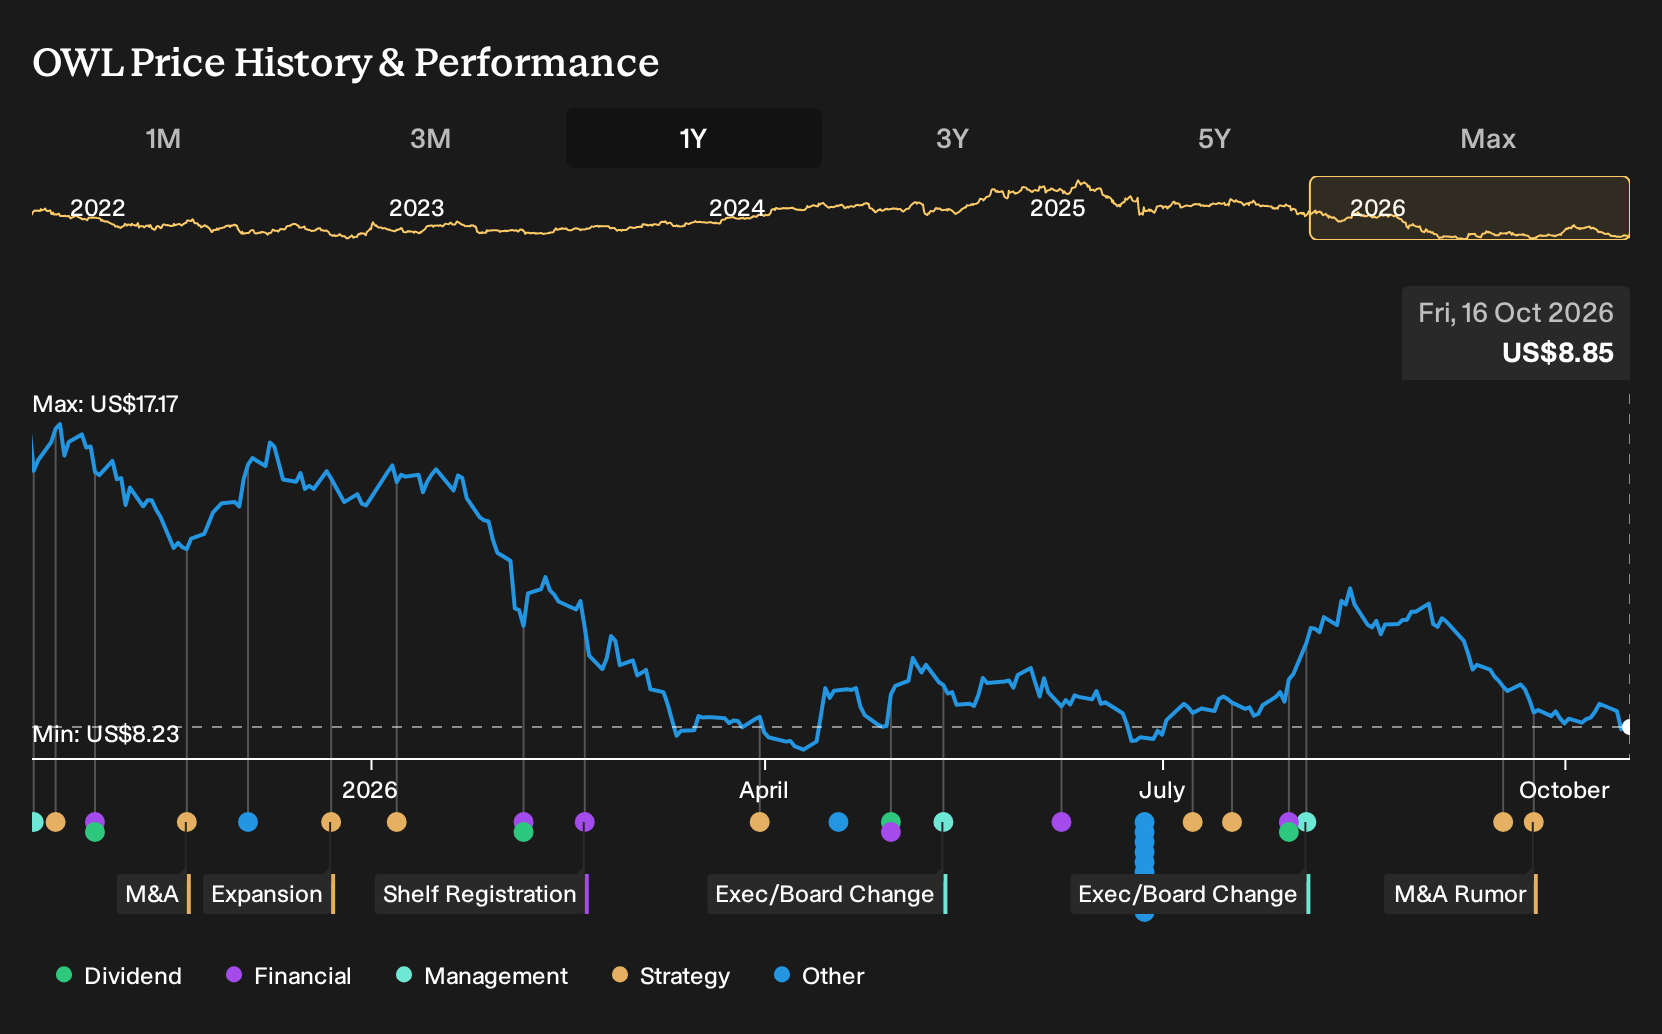This screenshot has width=1662, height=1034.
Task: Click the Exec/Board Change label near July
Action: (x=1189, y=894)
